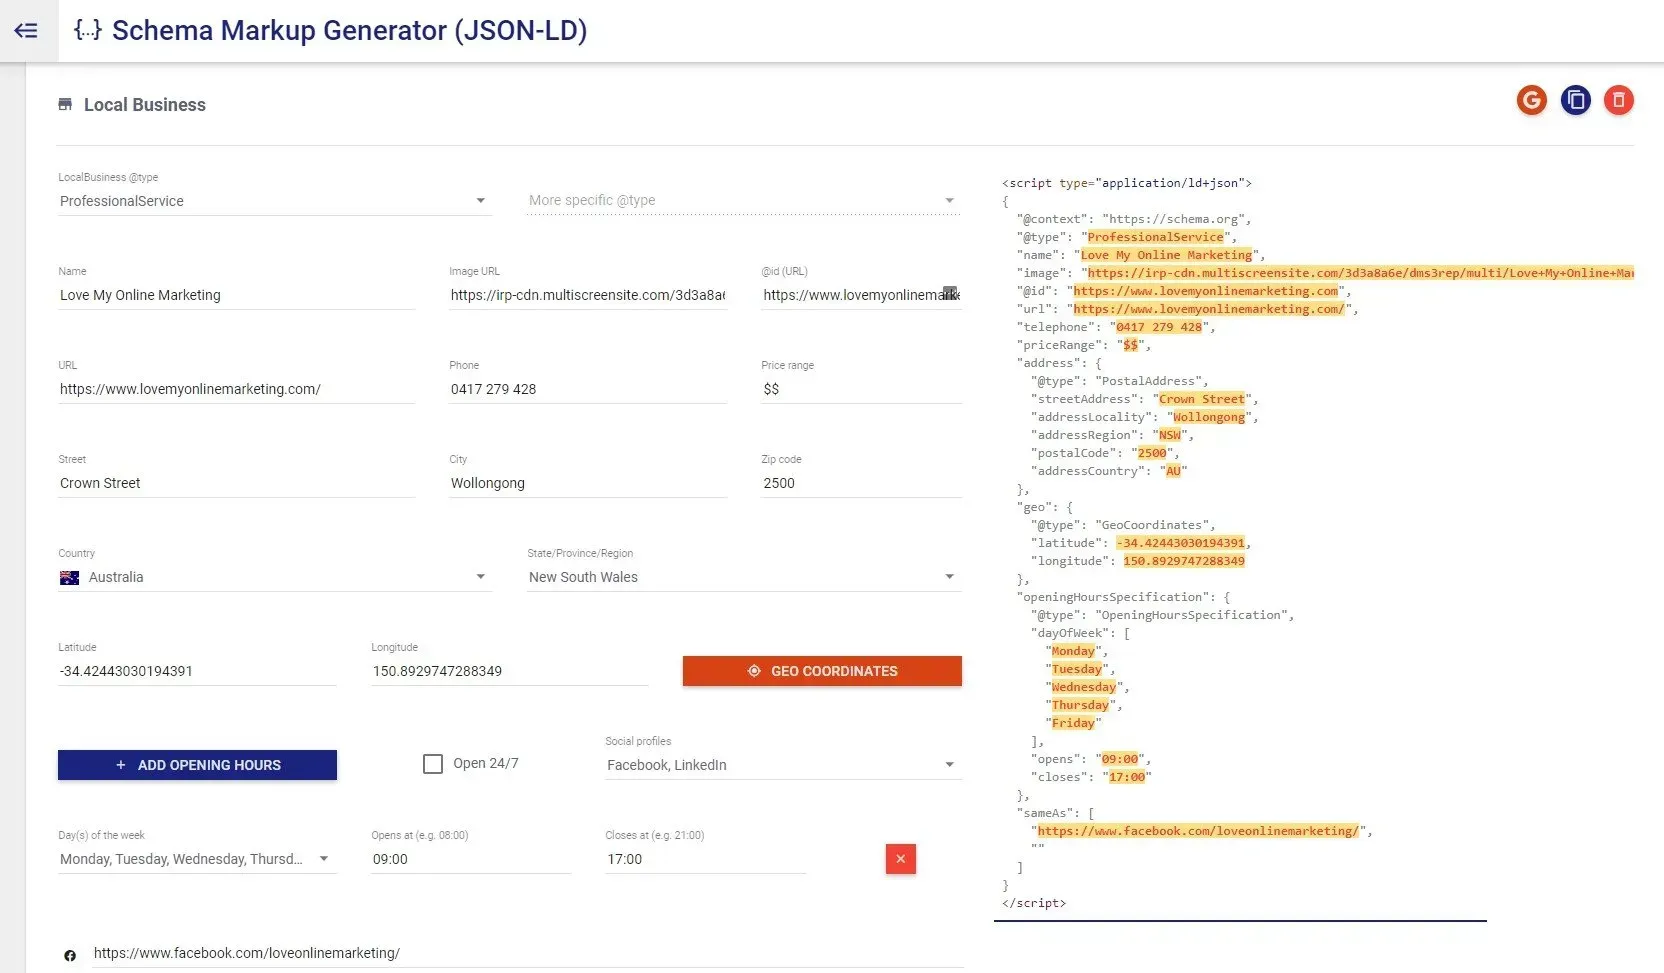Click the Facebook URL in JSON sameAs

[1198, 831]
